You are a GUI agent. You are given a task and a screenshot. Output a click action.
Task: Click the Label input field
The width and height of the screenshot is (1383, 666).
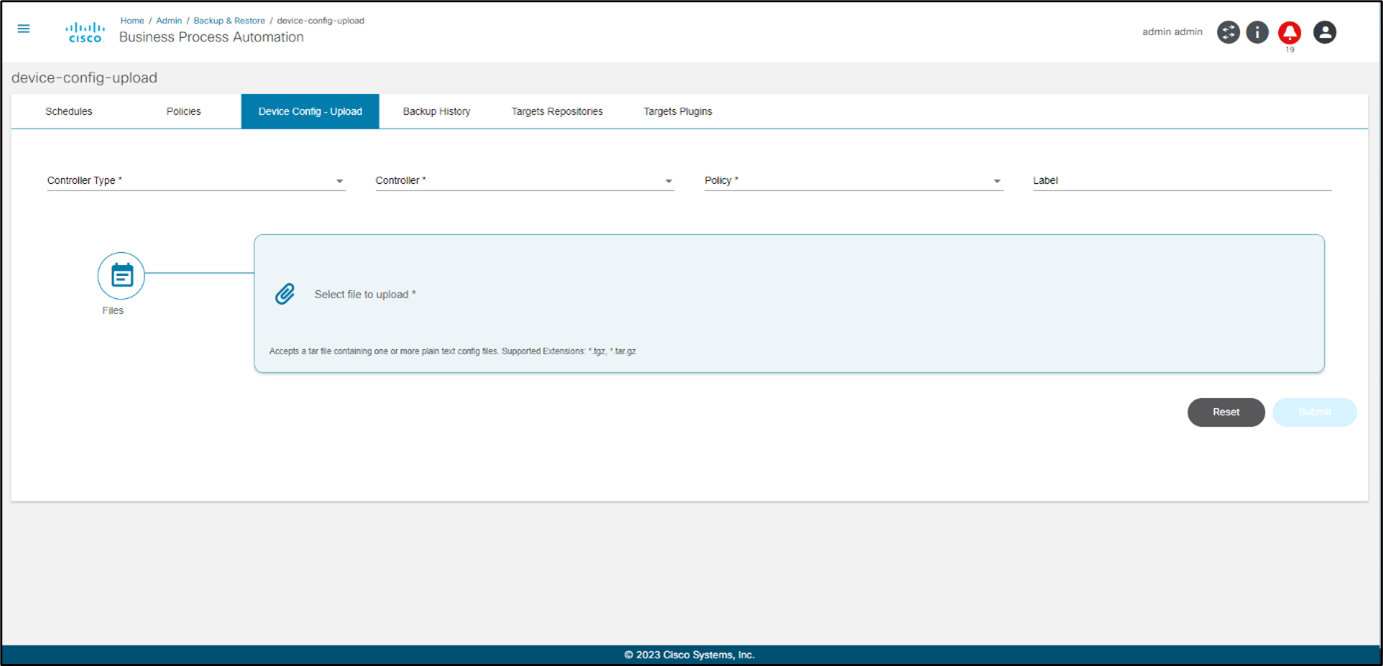tap(1182, 181)
